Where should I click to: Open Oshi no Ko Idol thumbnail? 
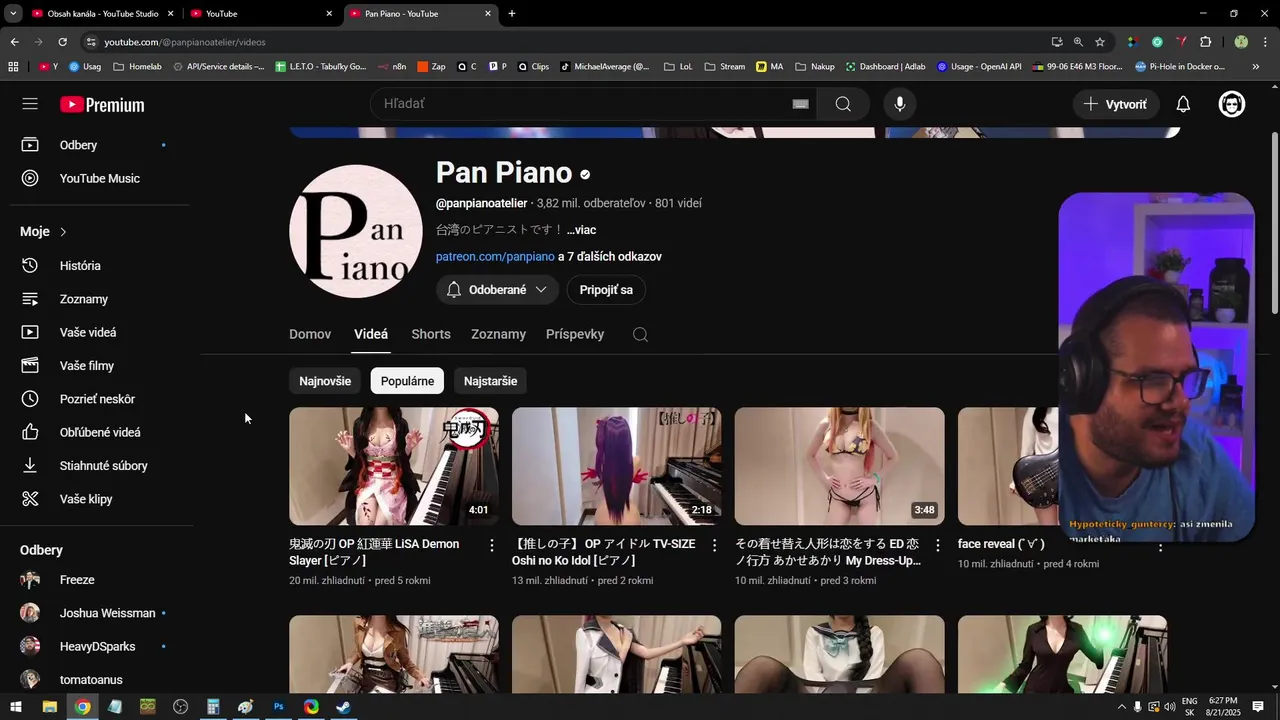617,466
